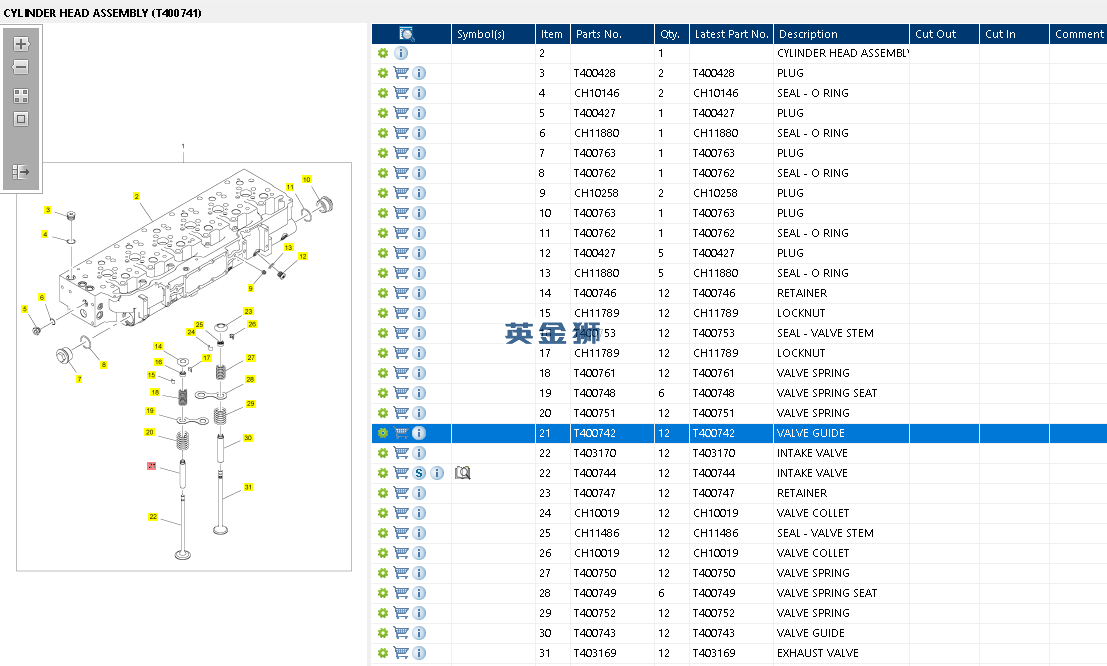Select callout 2 on the cylinder head diagram
The height and width of the screenshot is (666, 1107).
pyautogui.click(x=136, y=196)
